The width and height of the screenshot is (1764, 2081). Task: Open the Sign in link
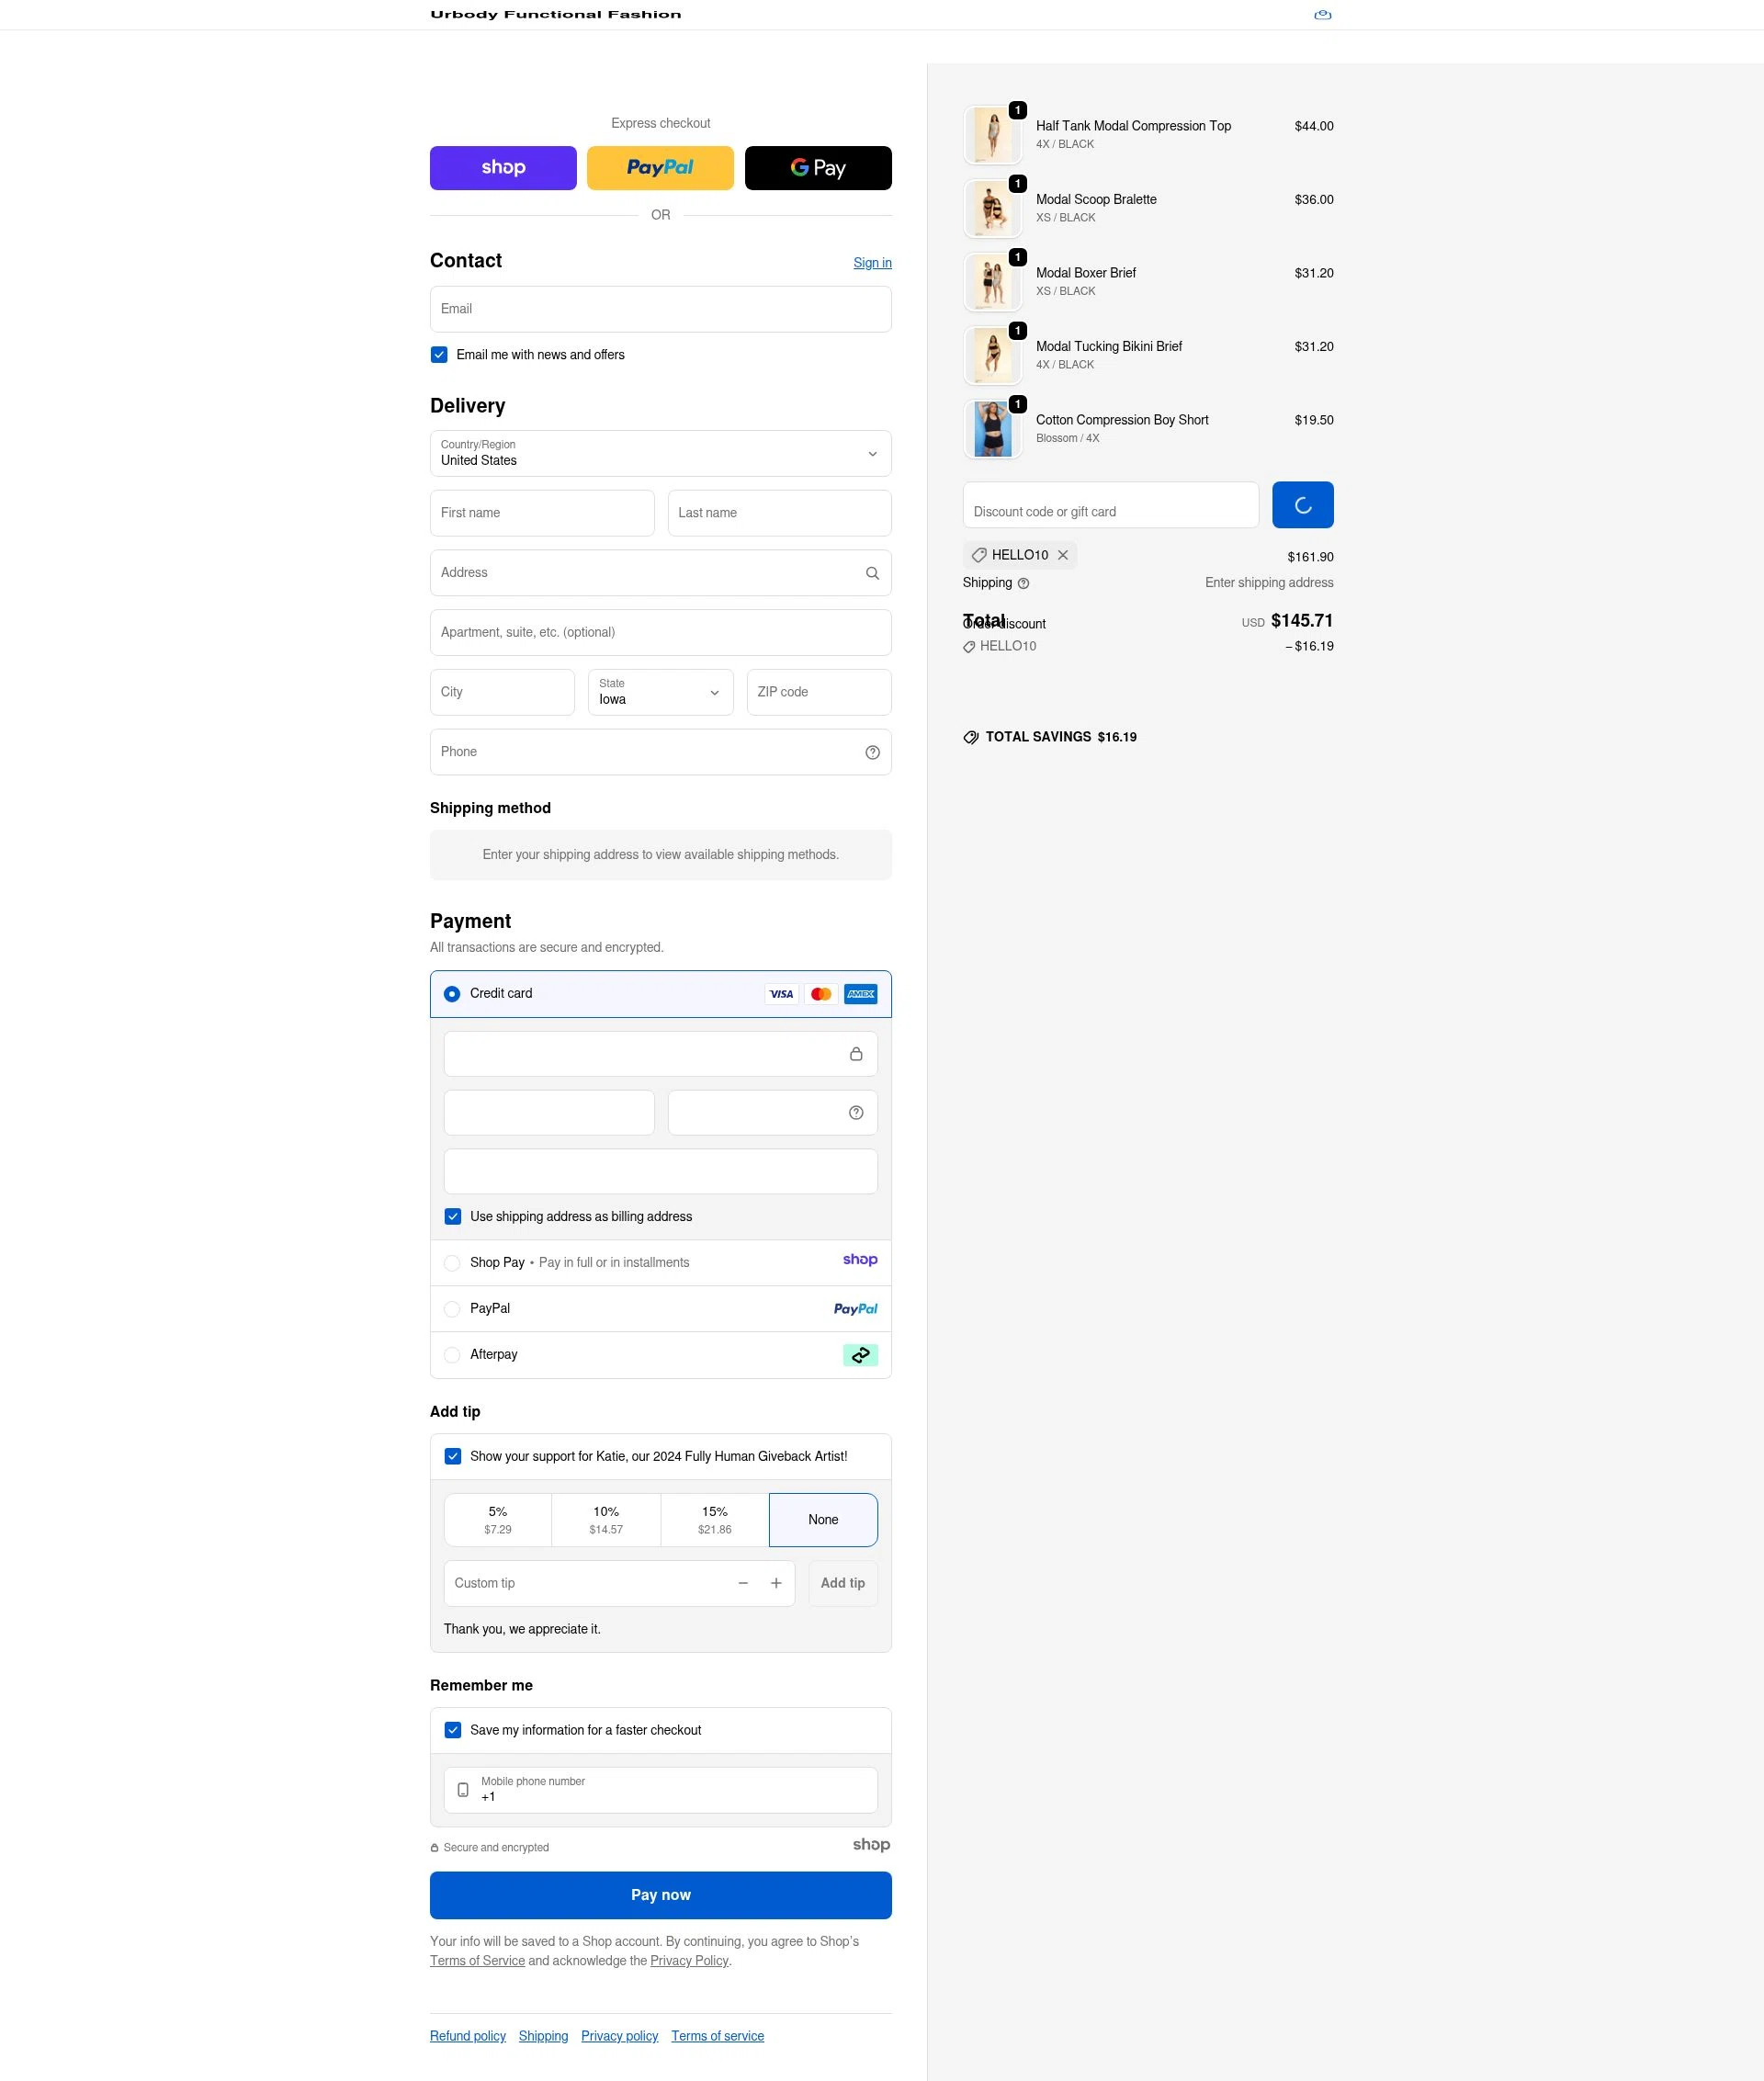[x=871, y=262]
